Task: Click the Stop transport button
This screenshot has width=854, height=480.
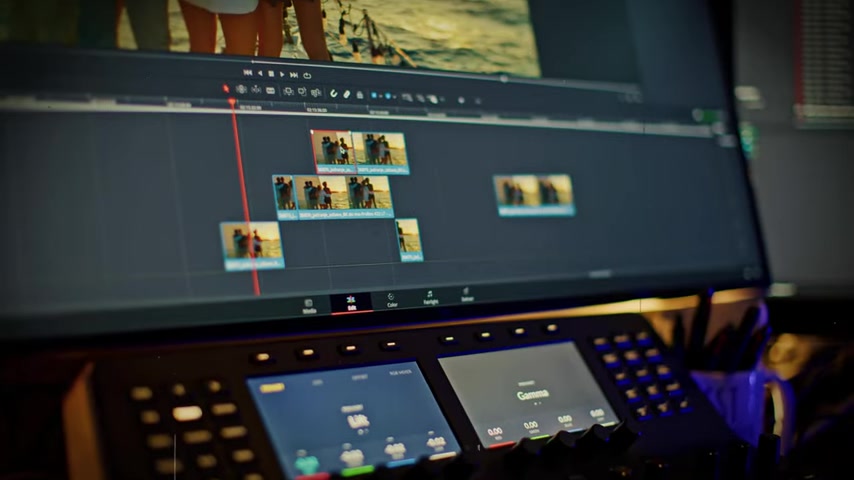Action: [271, 74]
